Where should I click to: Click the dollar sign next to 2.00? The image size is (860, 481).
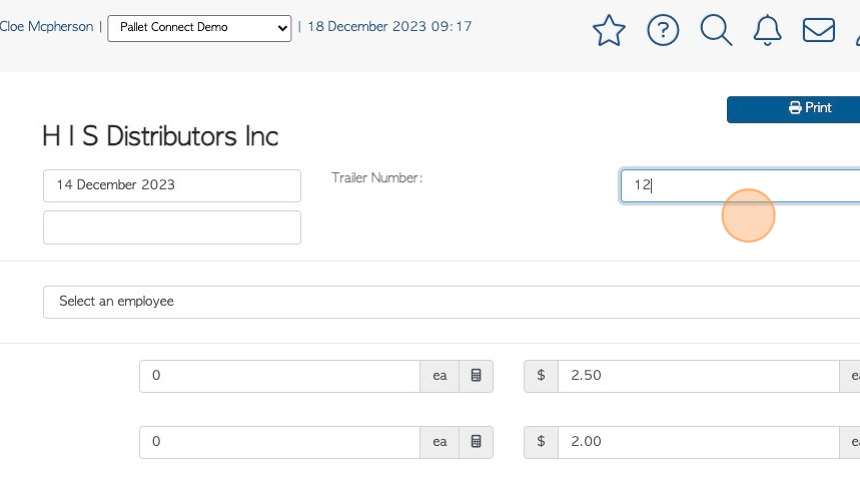tap(541, 442)
